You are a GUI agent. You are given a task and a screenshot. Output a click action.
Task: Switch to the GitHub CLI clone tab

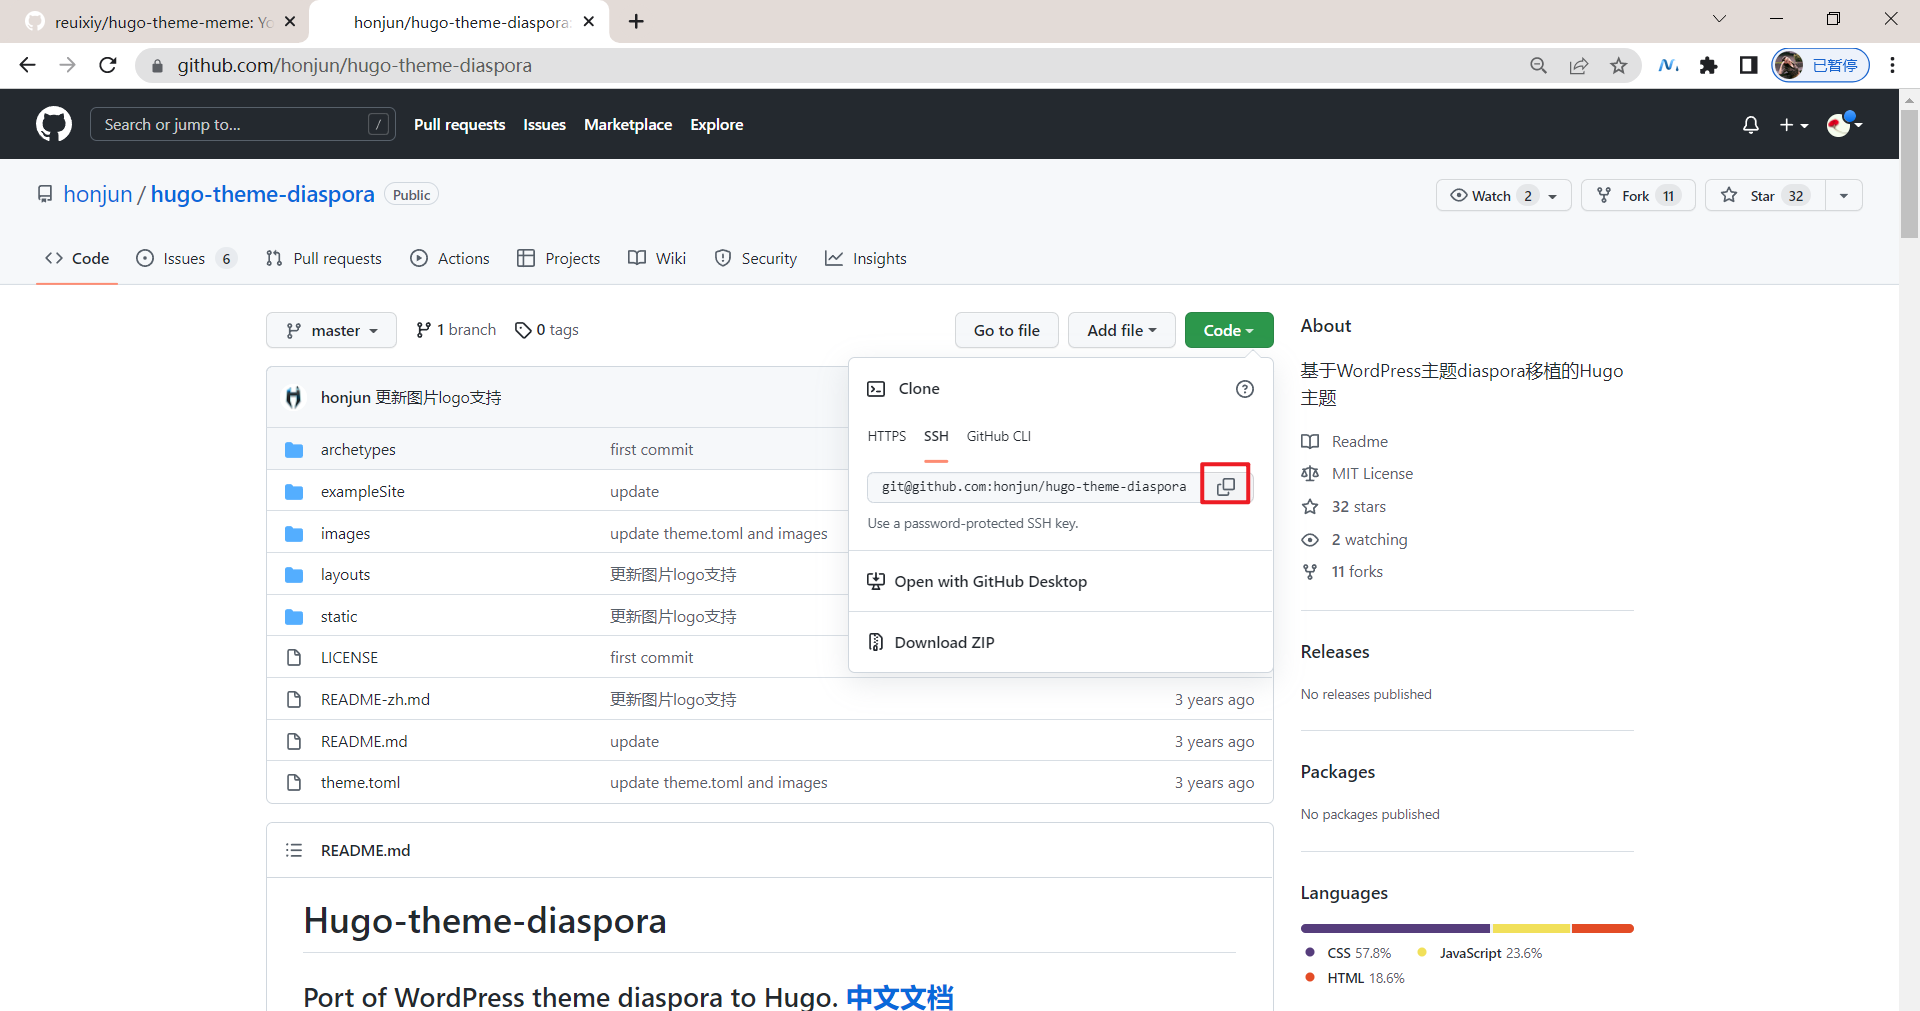pyautogui.click(x=998, y=436)
